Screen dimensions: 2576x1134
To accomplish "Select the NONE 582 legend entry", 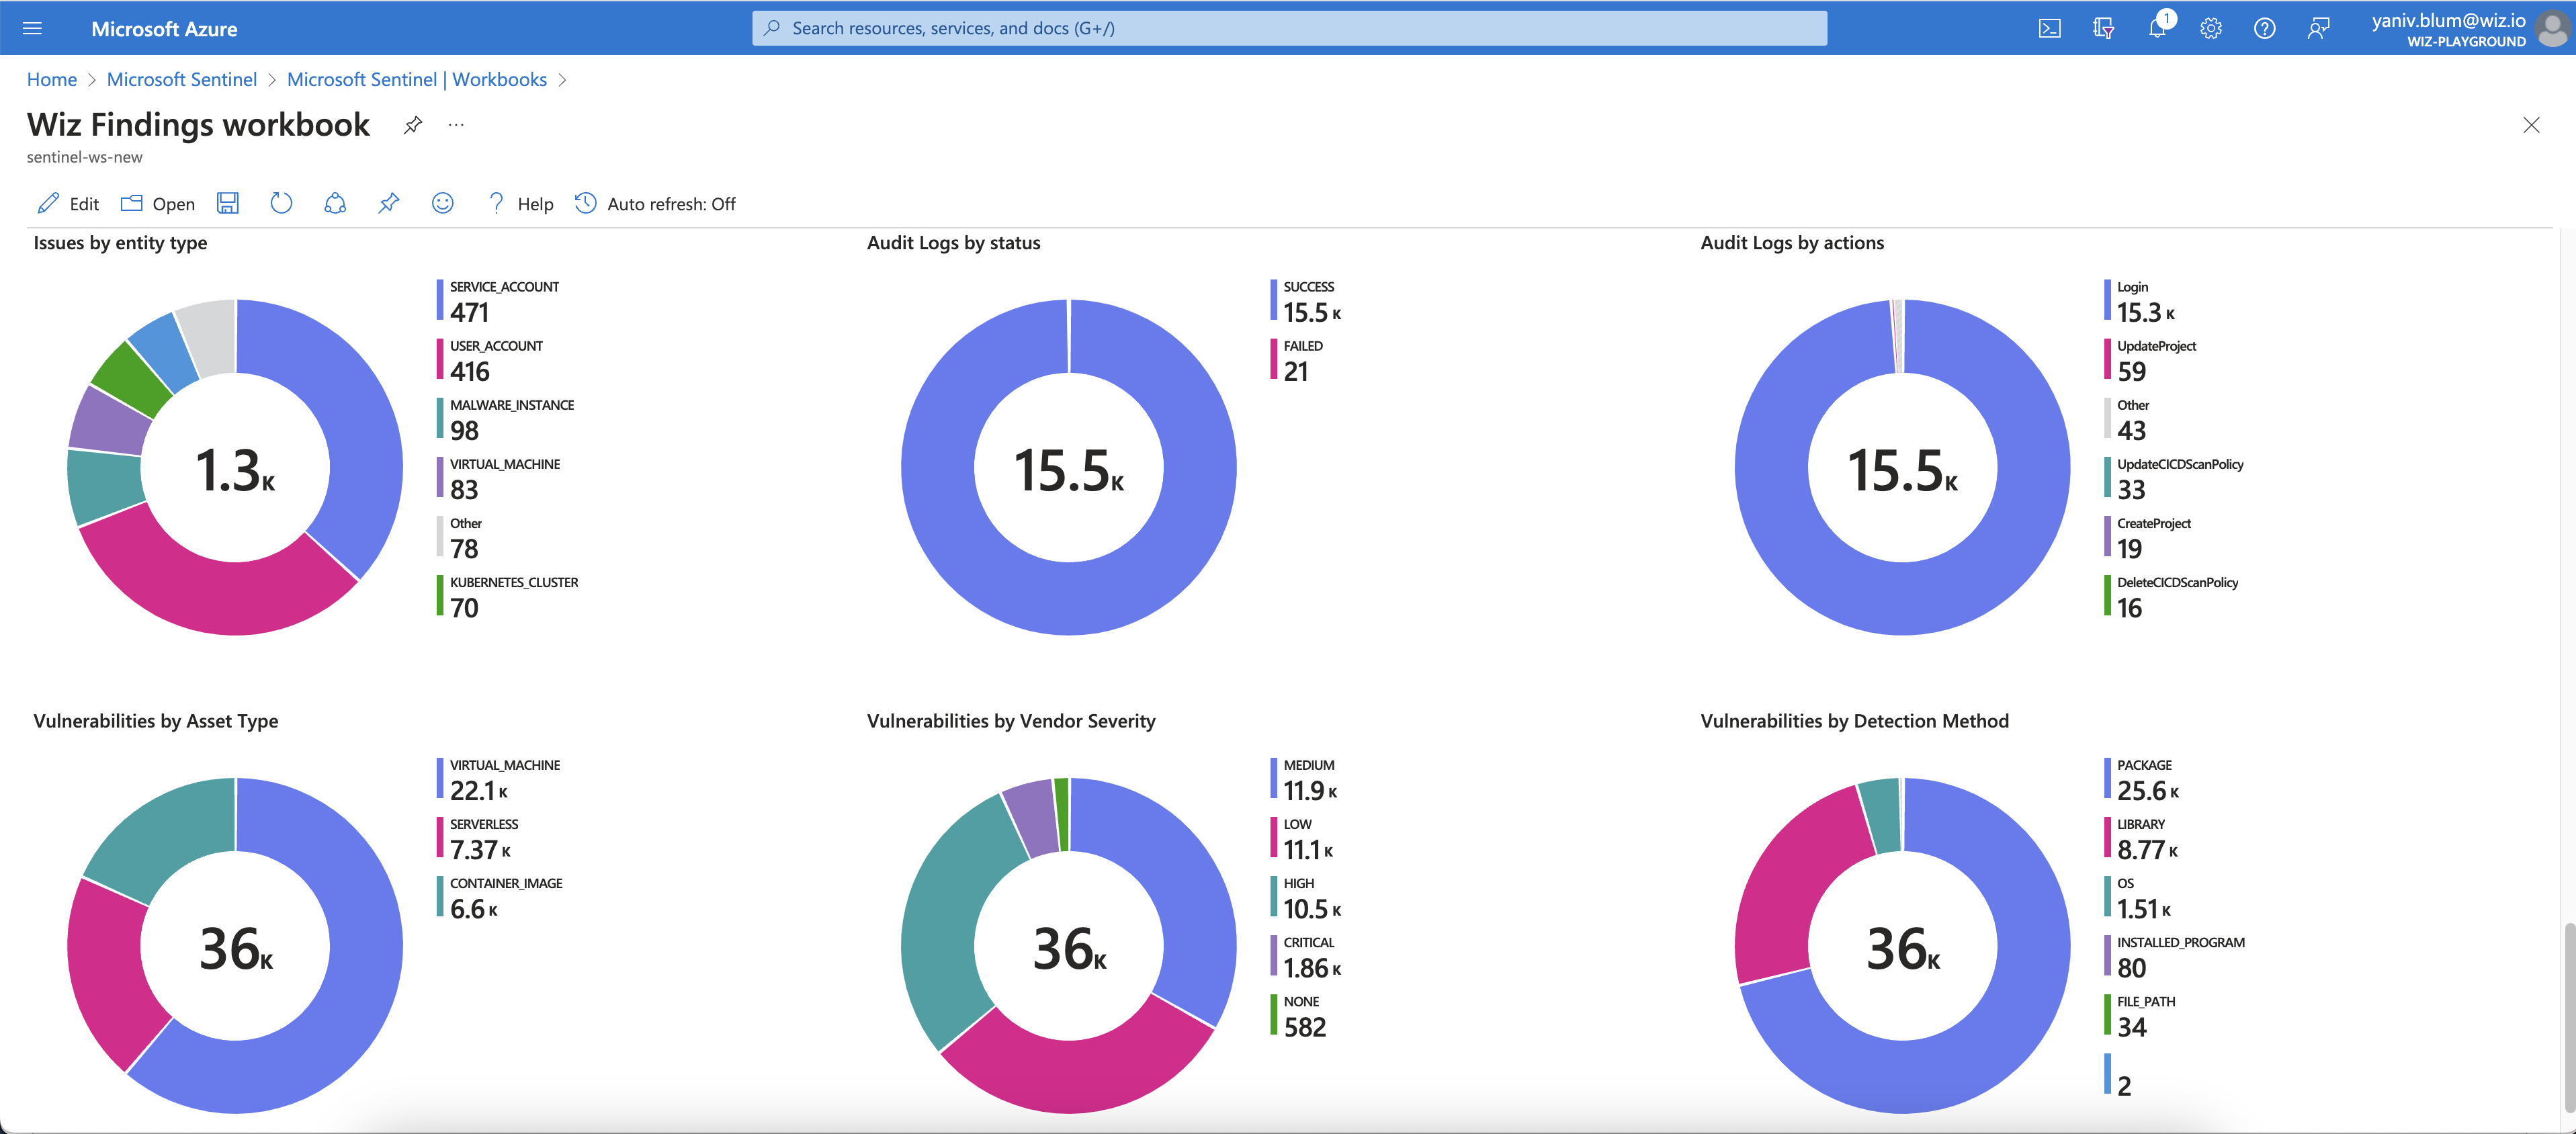I will (x=1298, y=1015).
